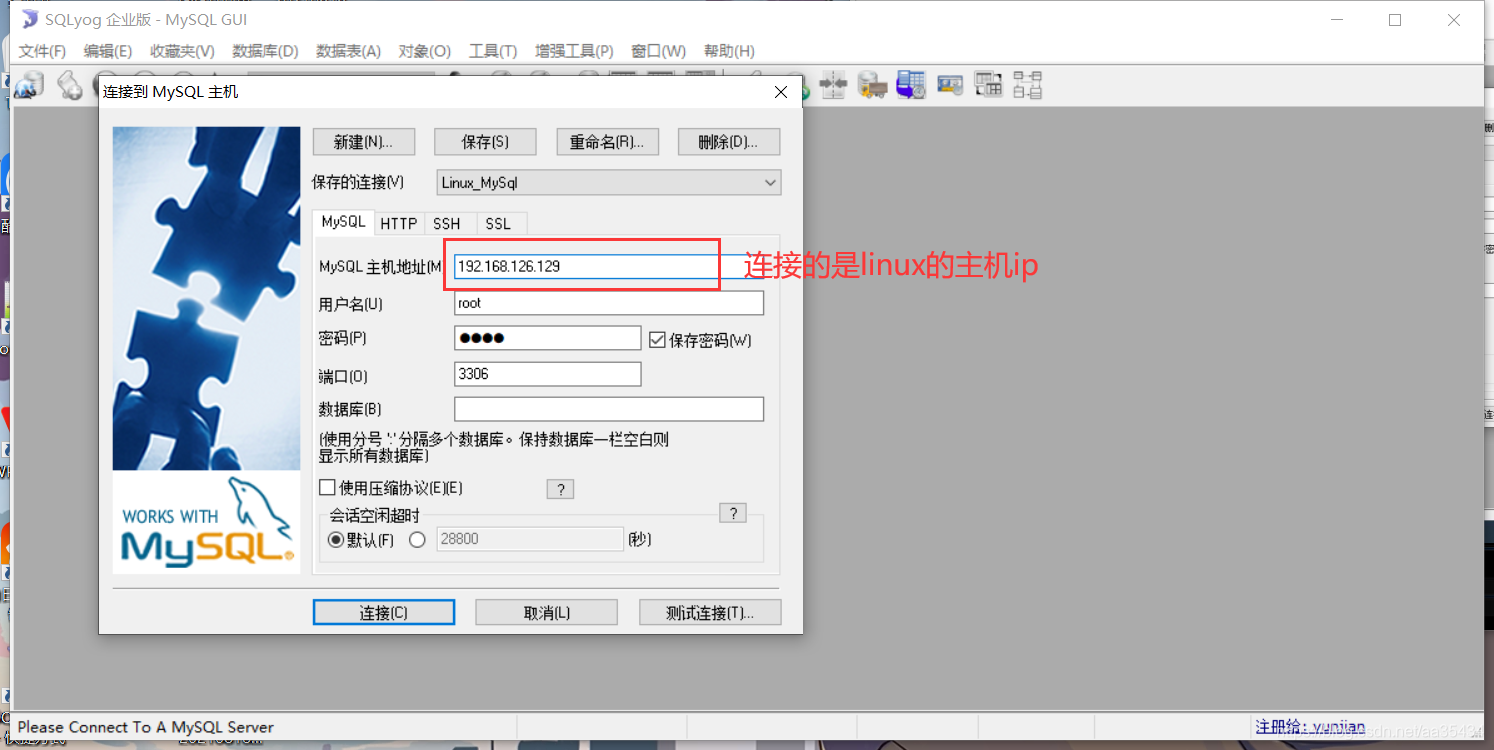Open the 对象(O) menu

[425, 51]
